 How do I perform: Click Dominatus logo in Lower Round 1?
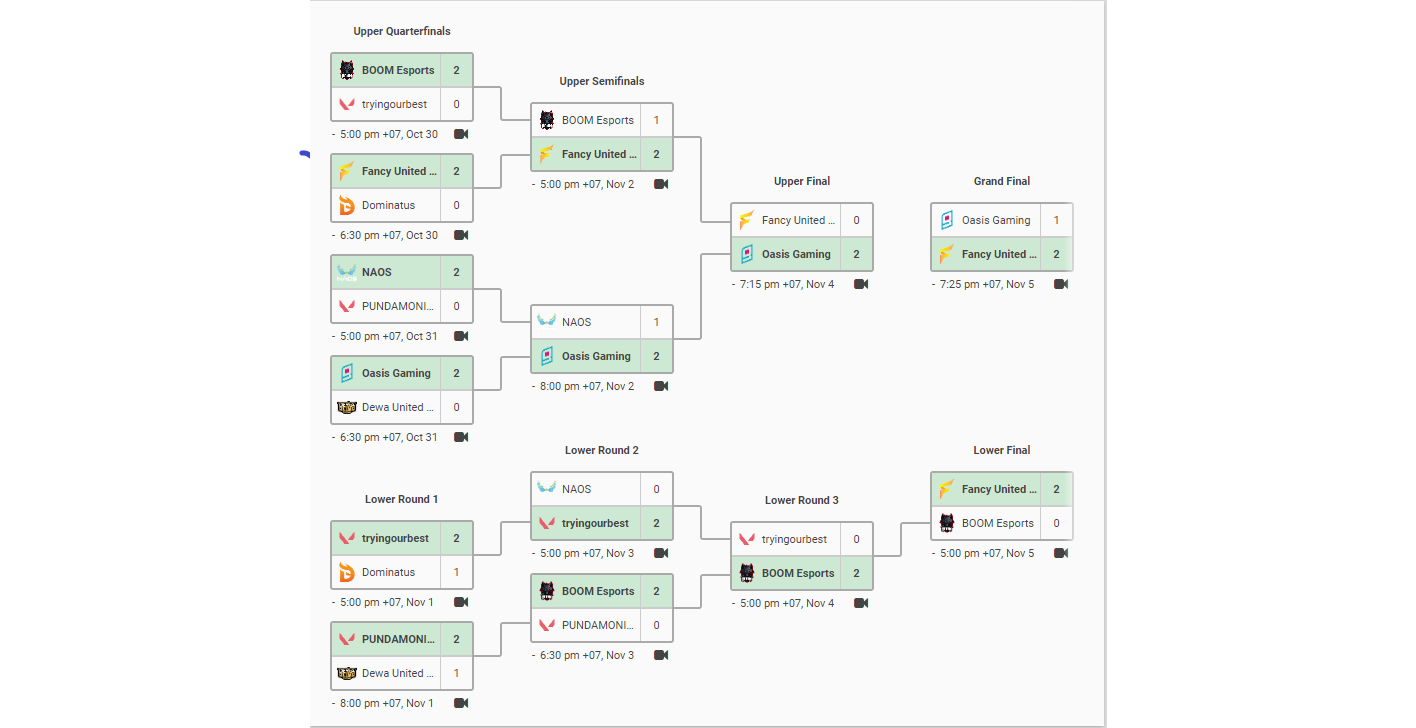point(347,572)
